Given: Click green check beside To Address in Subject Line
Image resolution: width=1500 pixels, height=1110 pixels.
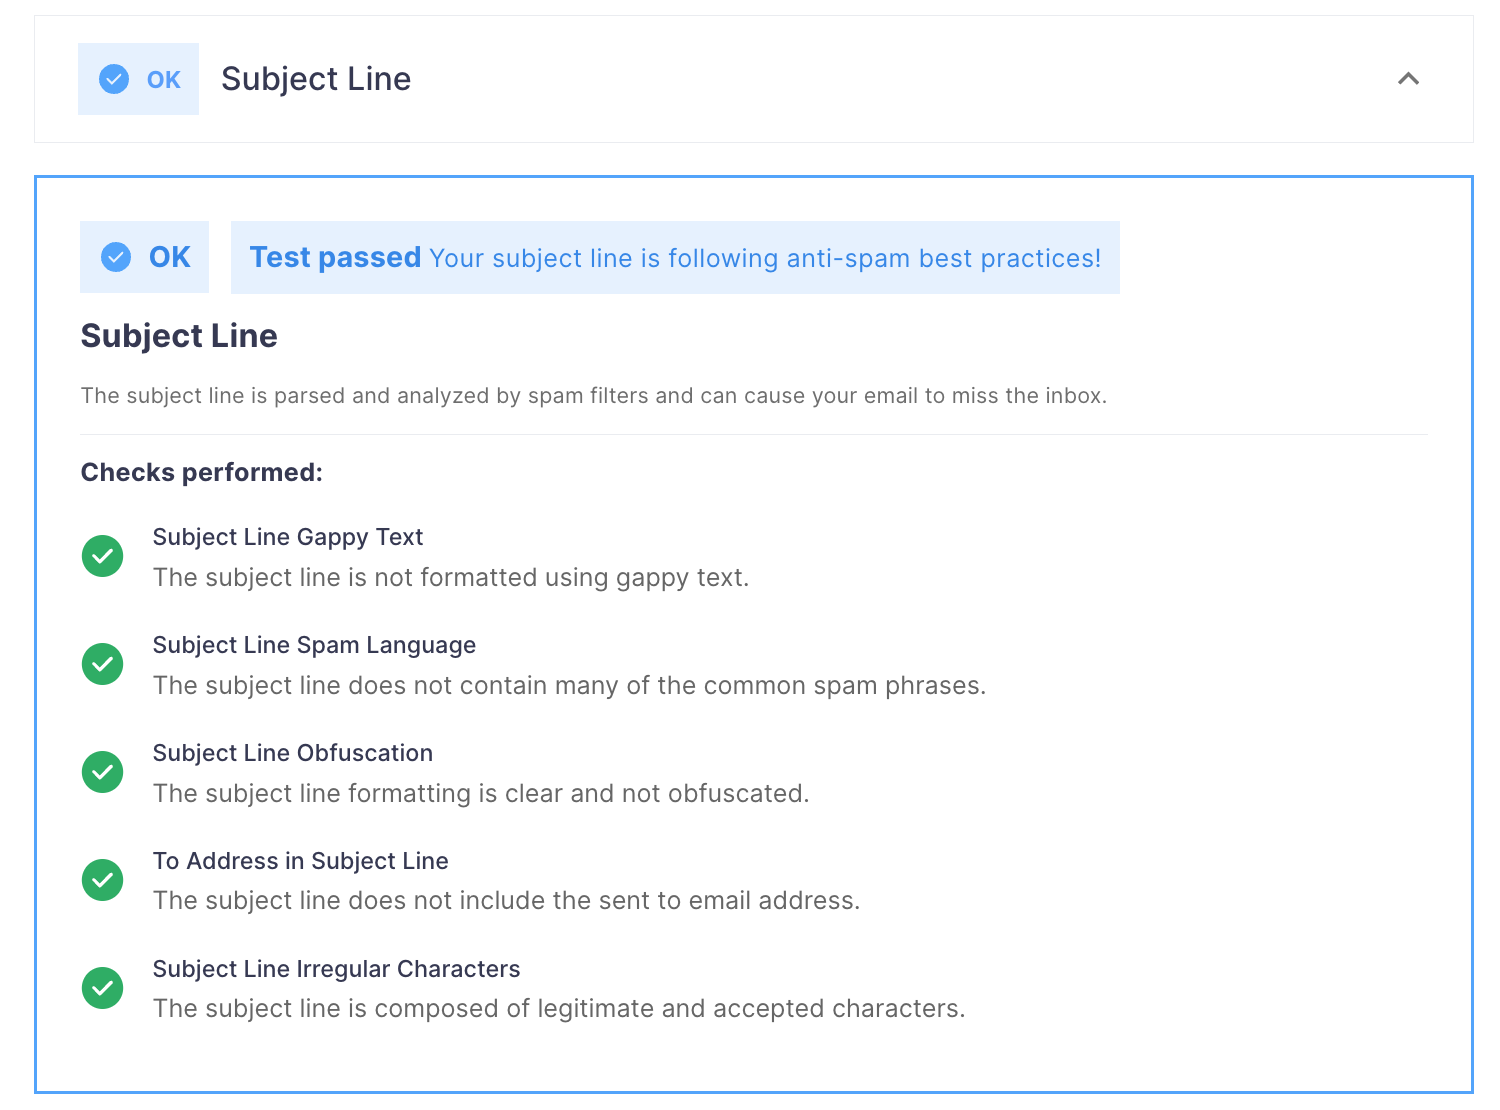Looking at the screenshot, I should coord(102,880).
